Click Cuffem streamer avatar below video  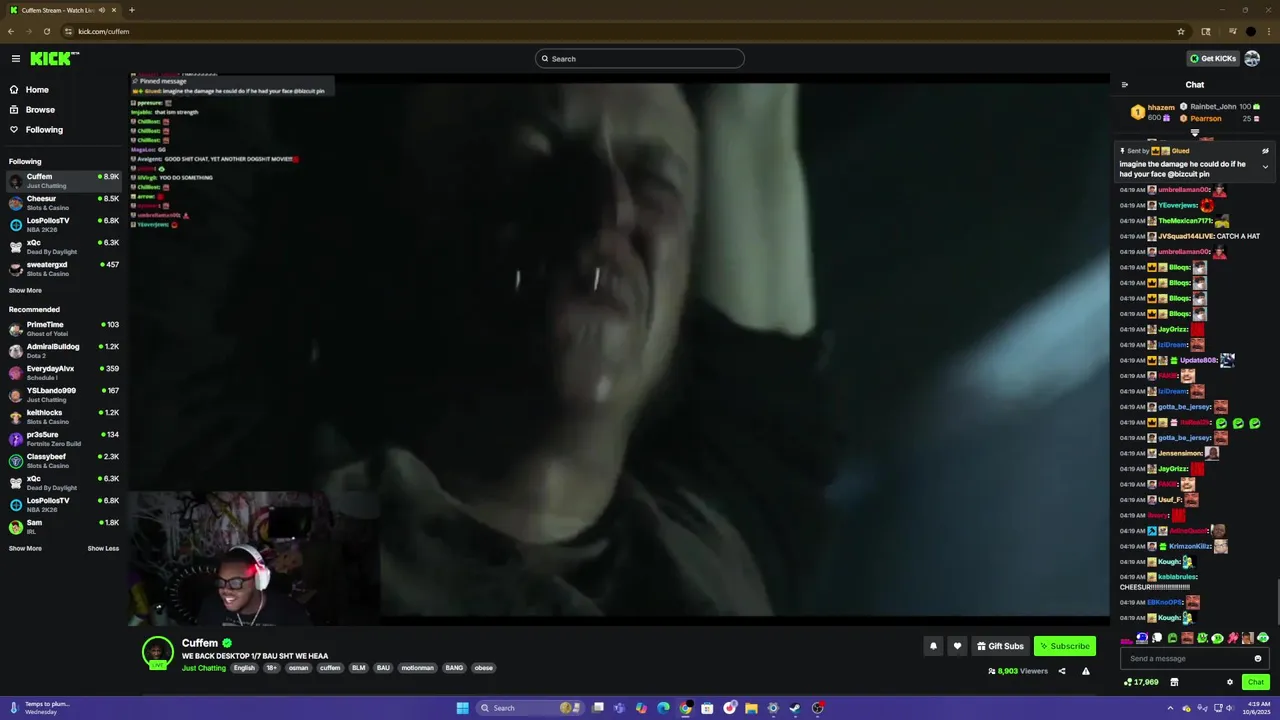pyautogui.click(x=157, y=652)
